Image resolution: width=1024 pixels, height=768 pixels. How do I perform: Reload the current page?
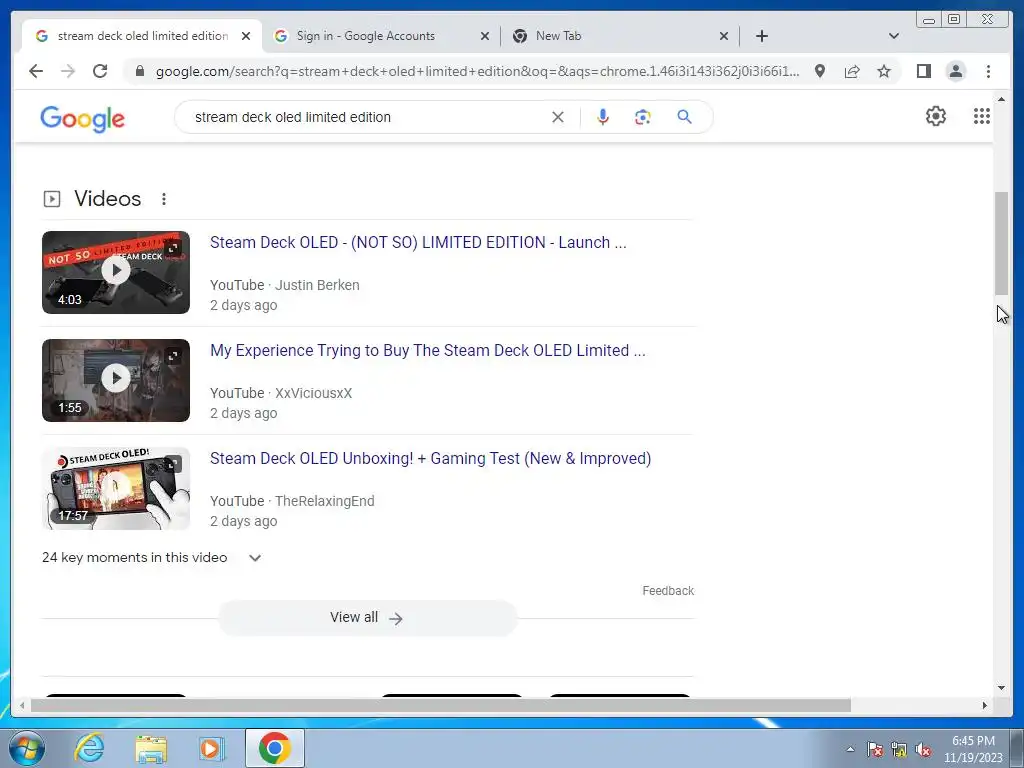click(x=100, y=71)
